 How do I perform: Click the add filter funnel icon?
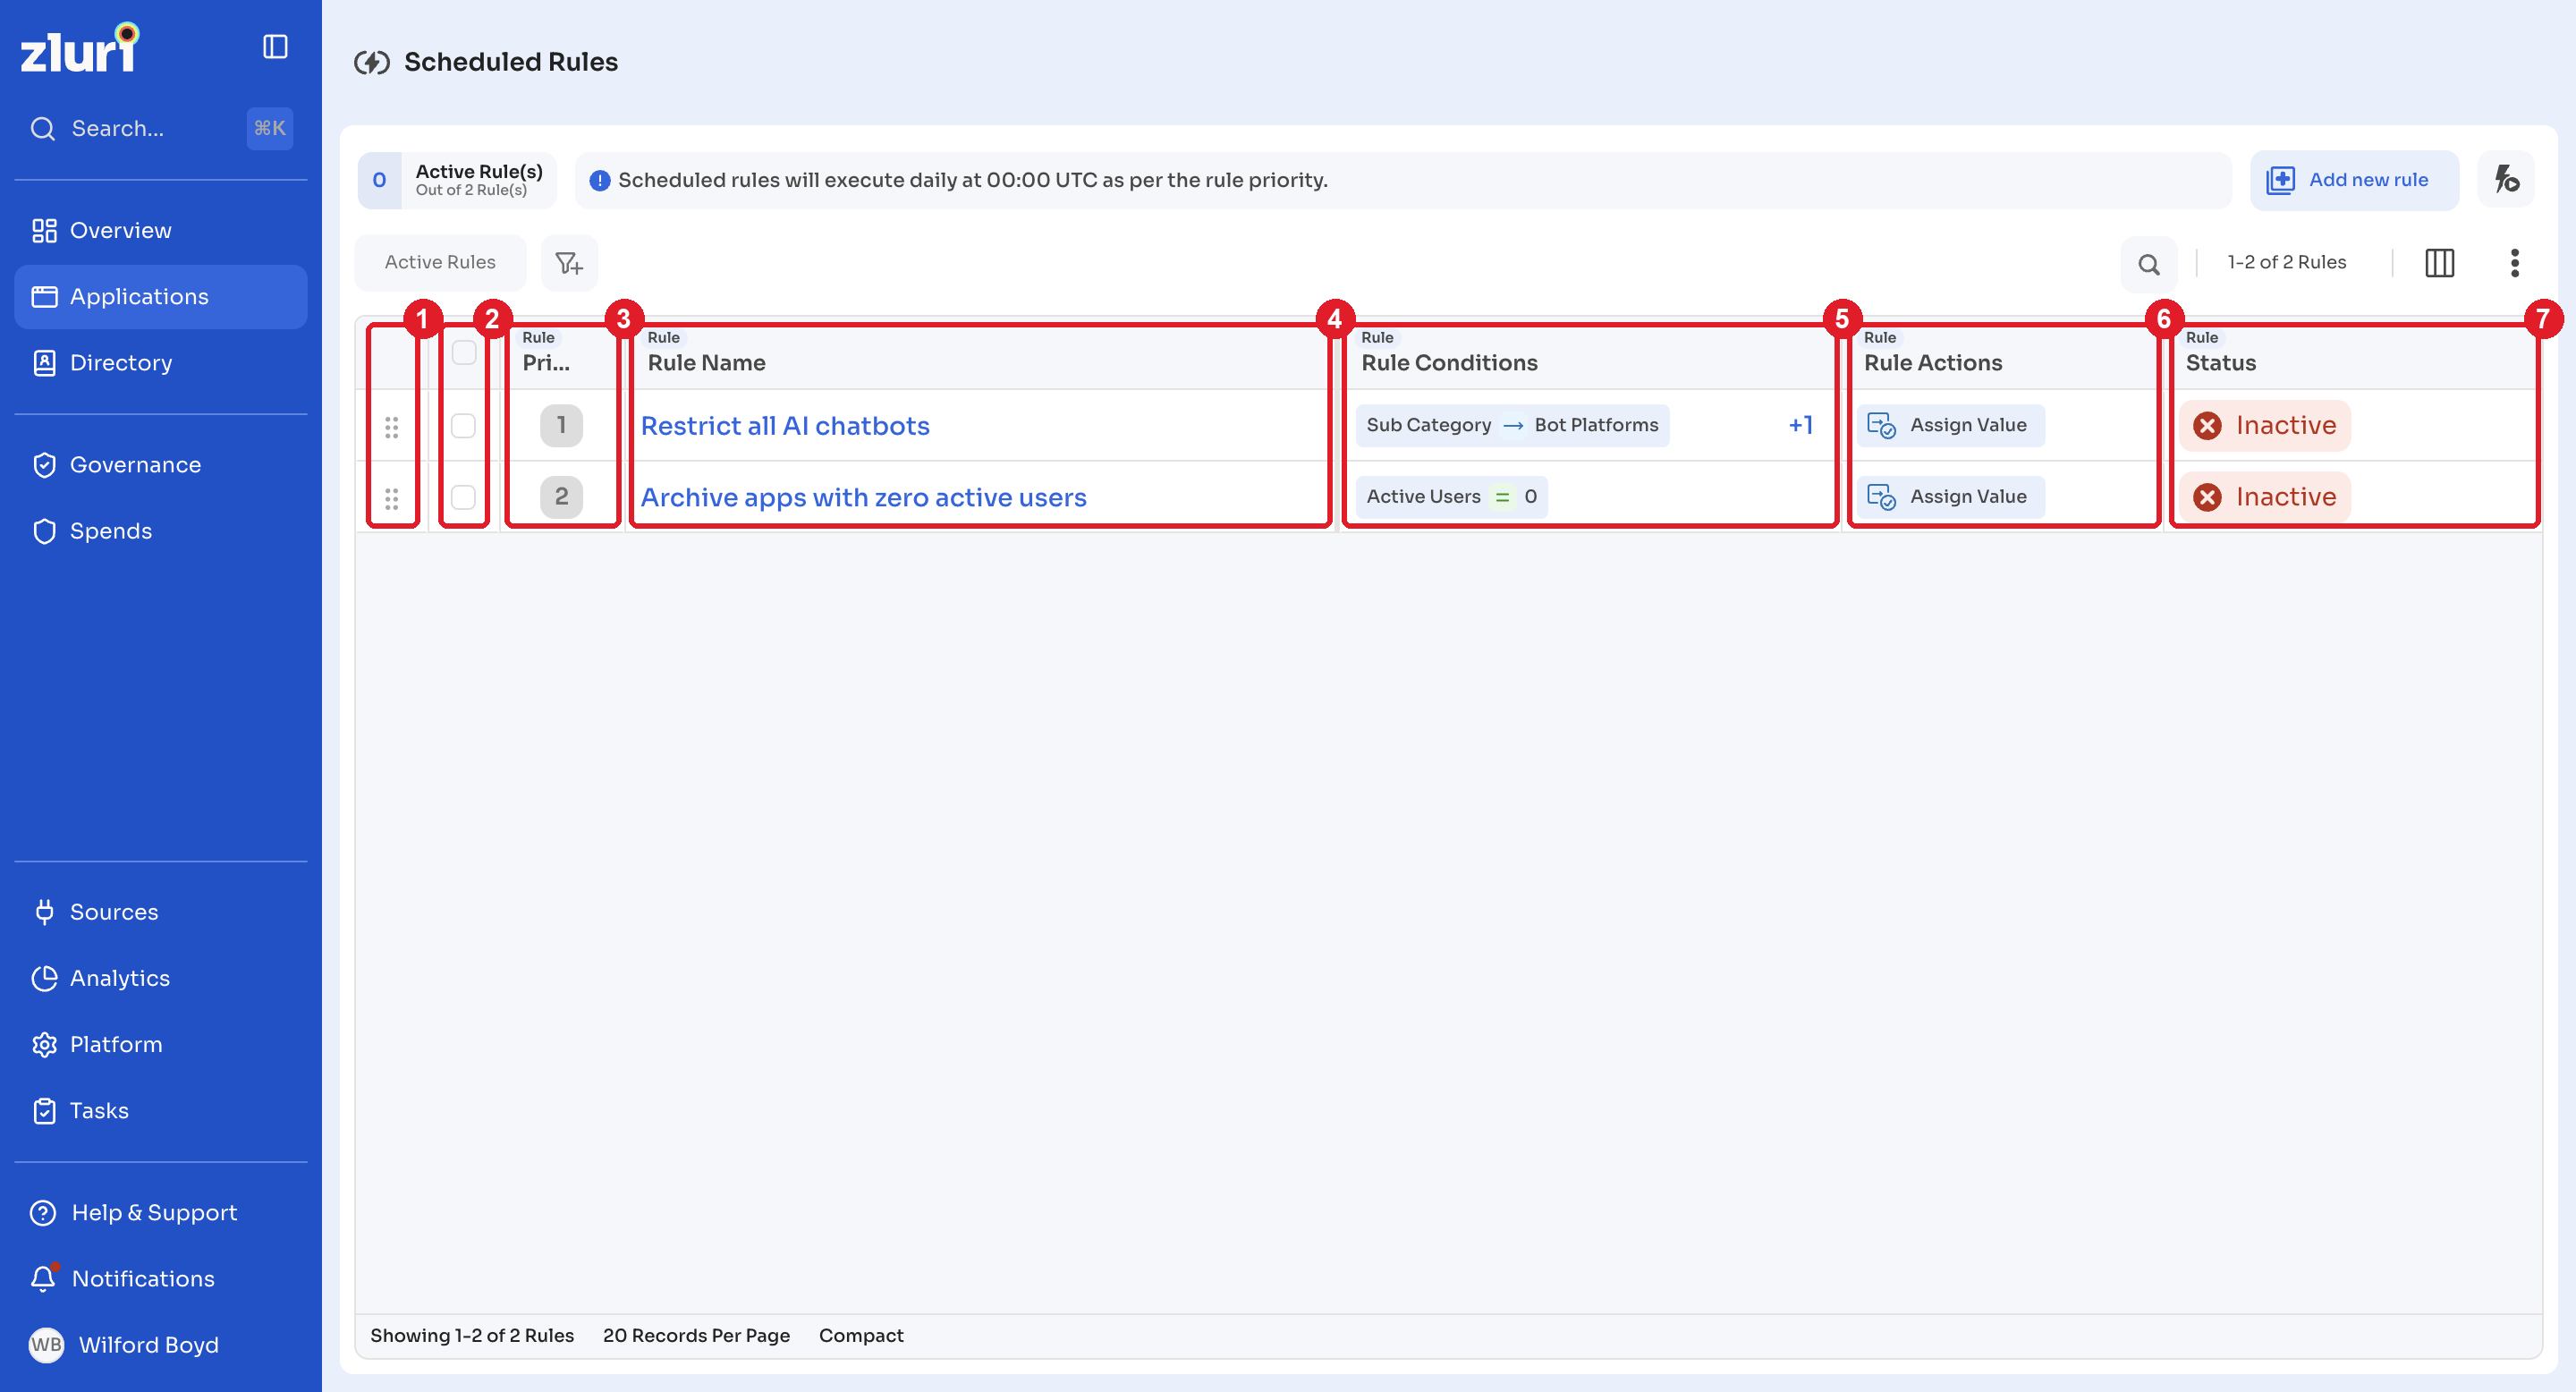[569, 263]
